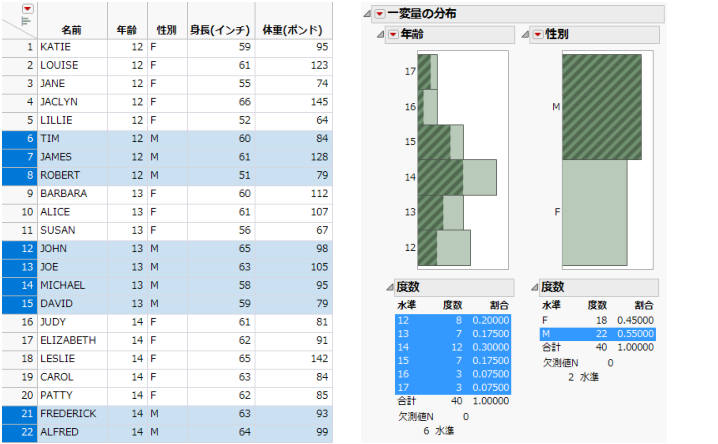The image size is (718, 444).
Task: Click the weight cell 128 for JAMES
Action: click(x=293, y=157)
